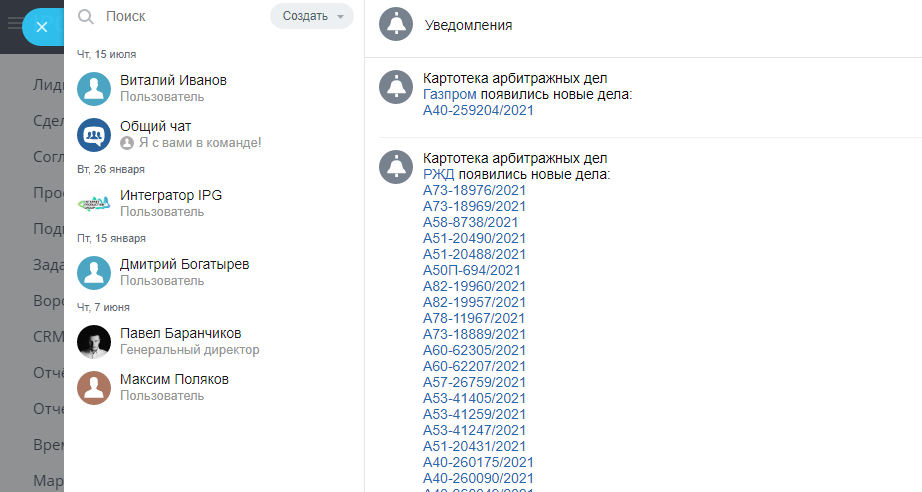Screen dimensions: 922x492
Task: Open chat with Виталий Иванов
Action: (x=173, y=88)
